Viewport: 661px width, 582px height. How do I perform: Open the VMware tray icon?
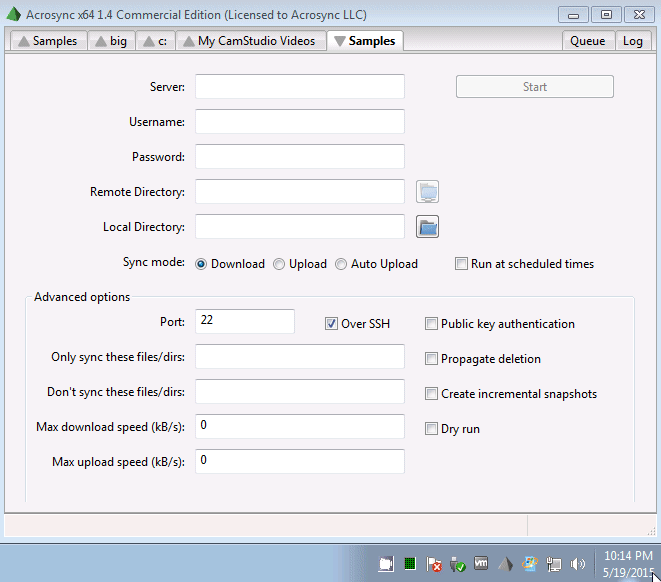tap(481, 563)
